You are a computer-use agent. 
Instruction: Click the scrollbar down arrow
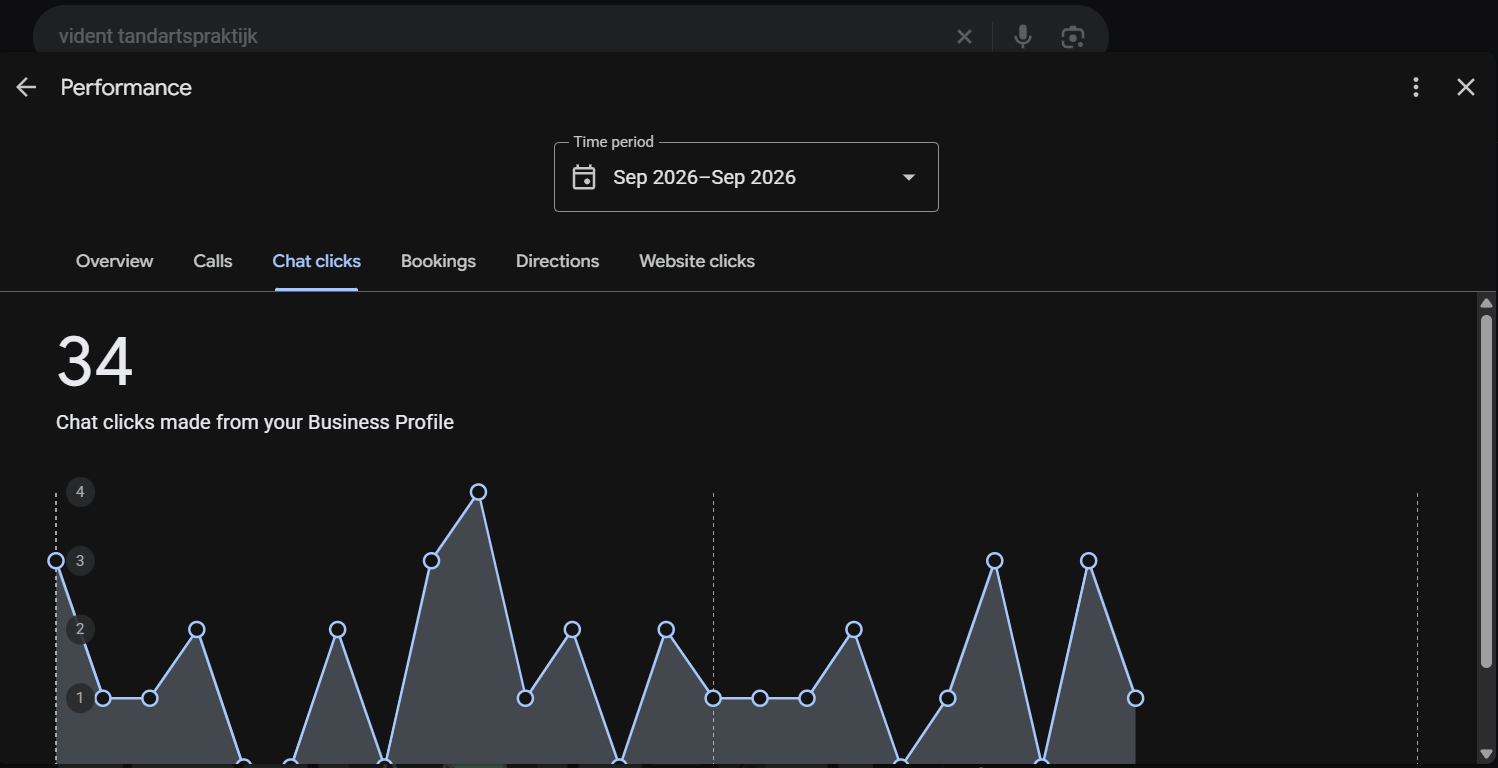click(1487, 754)
